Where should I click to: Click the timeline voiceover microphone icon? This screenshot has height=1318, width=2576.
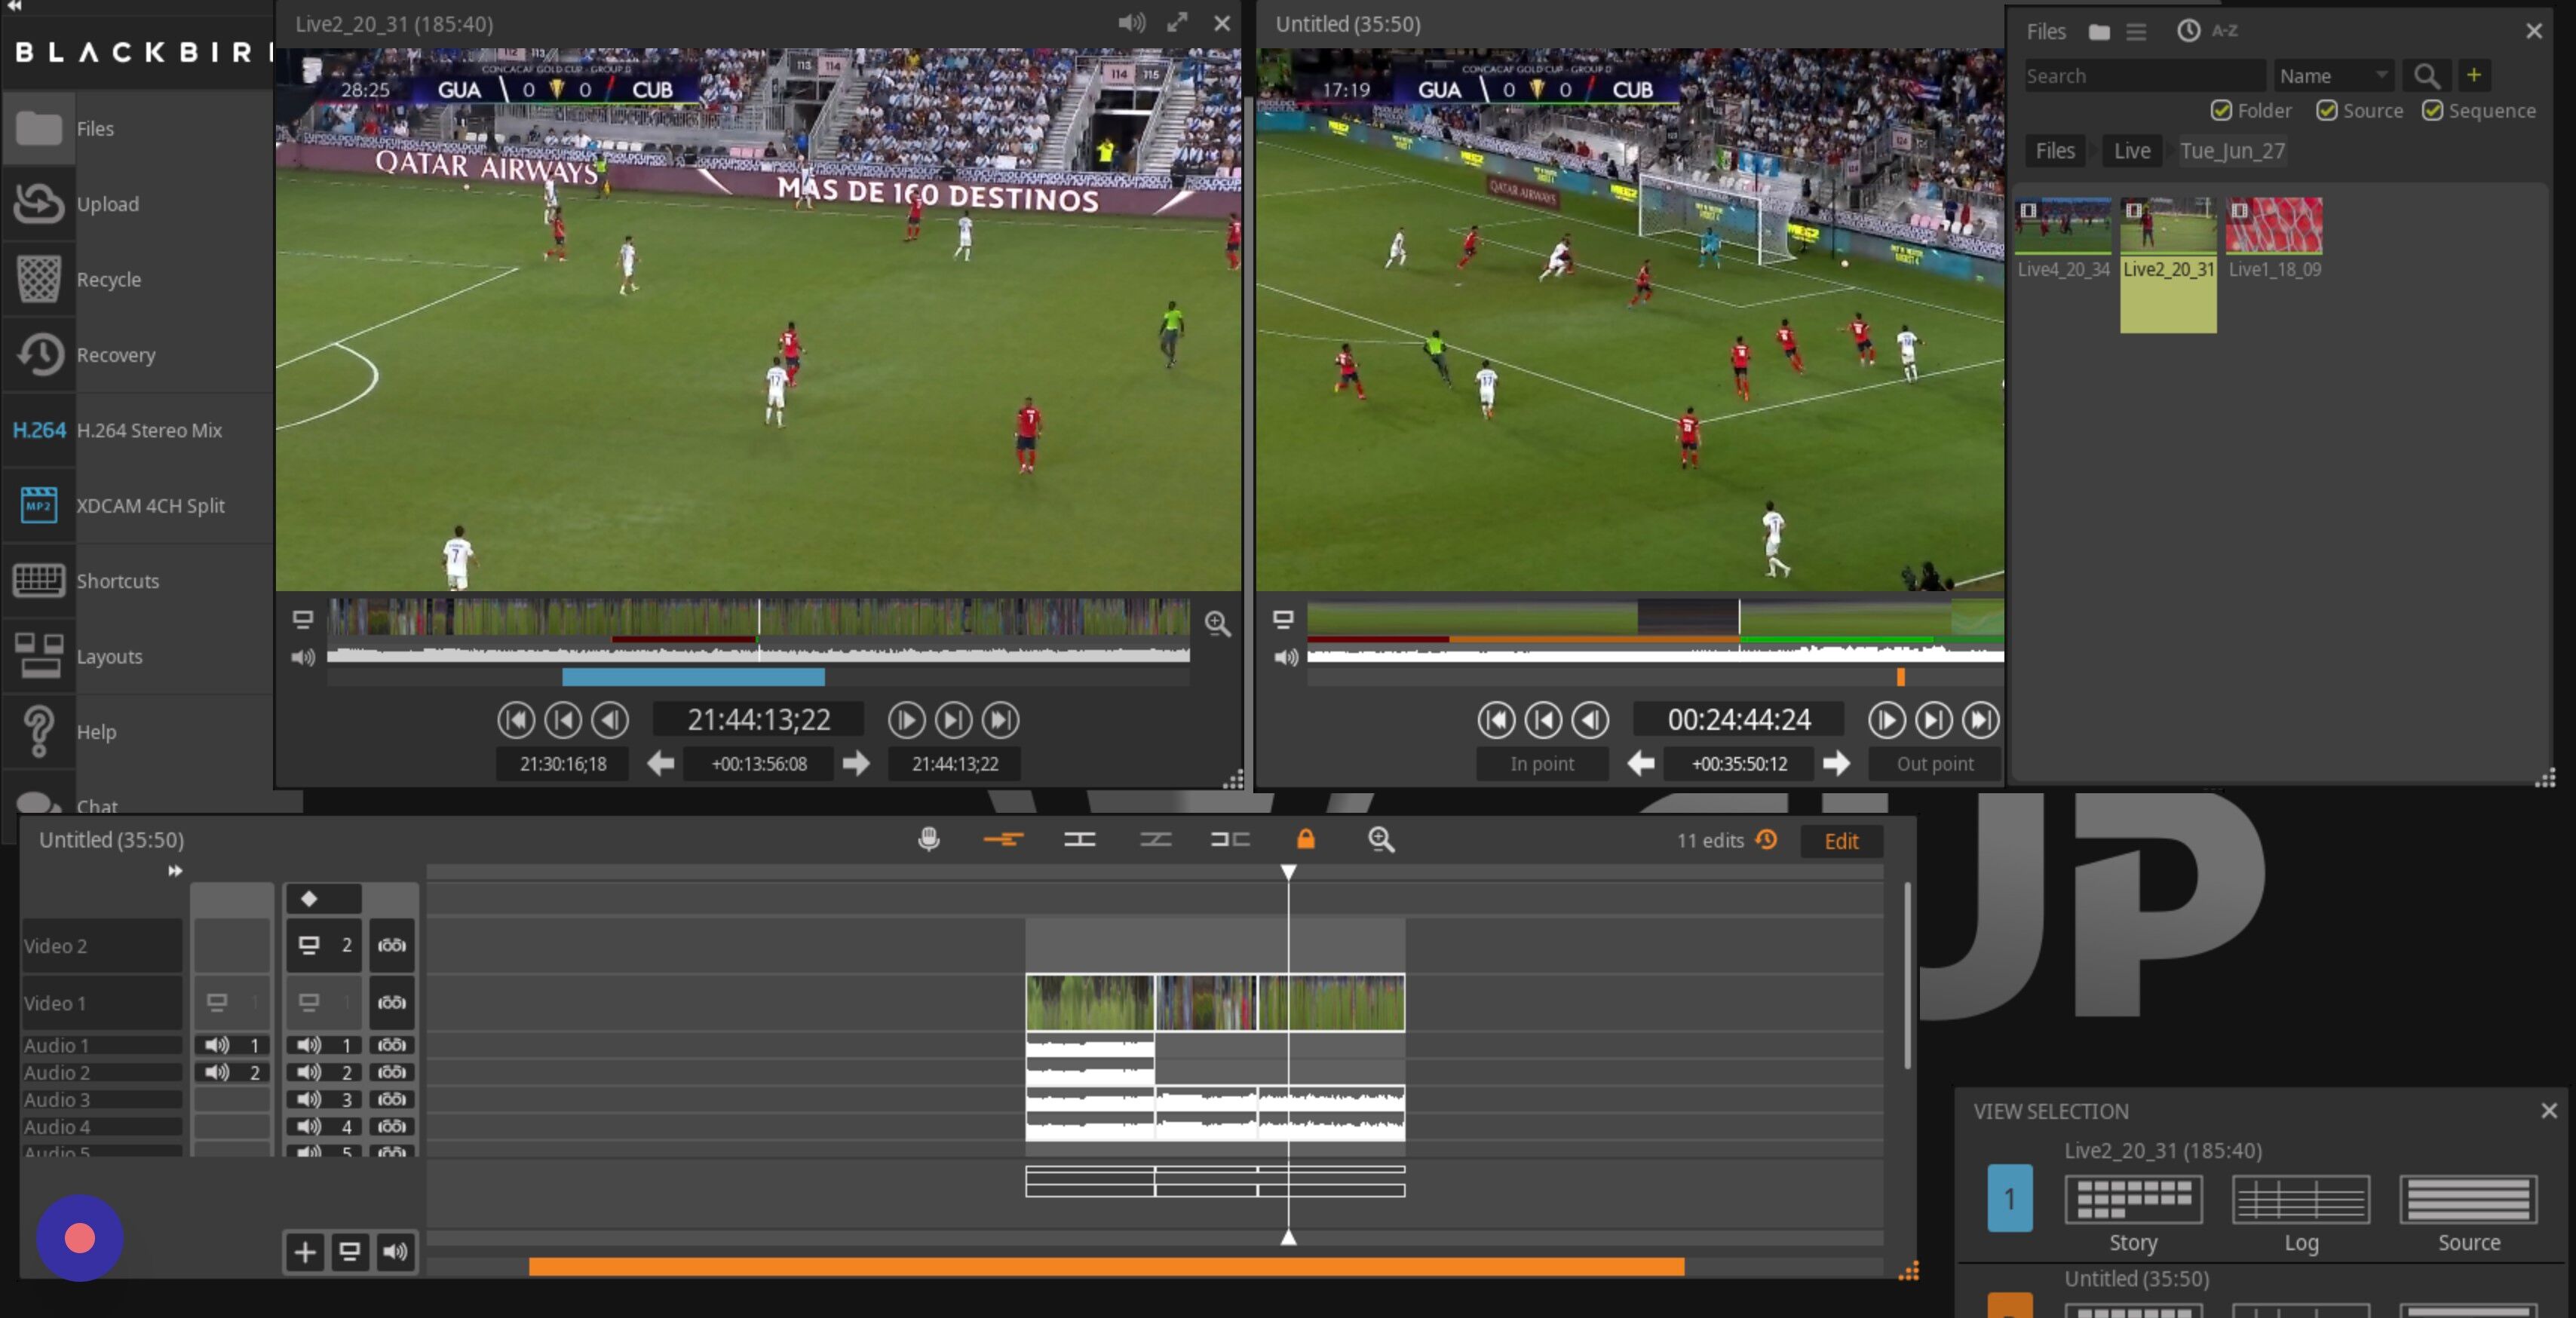tap(928, 839)
